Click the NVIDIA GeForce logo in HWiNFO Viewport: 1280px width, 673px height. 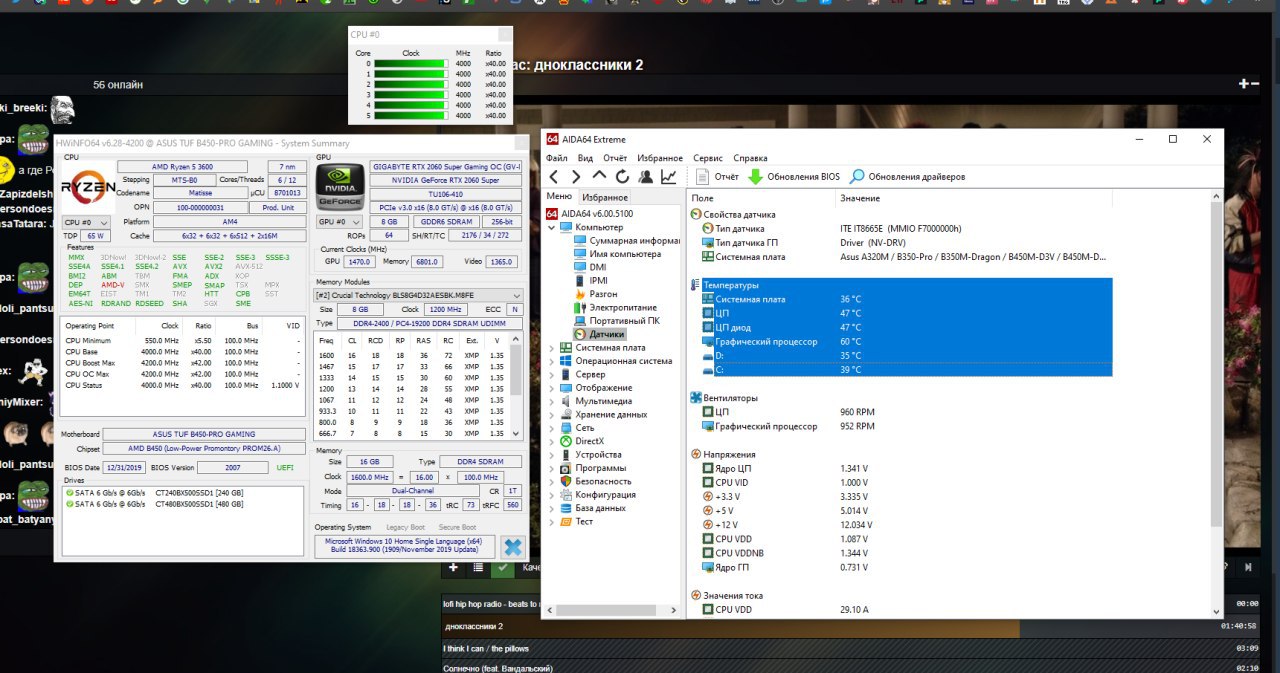coord(340,186)
